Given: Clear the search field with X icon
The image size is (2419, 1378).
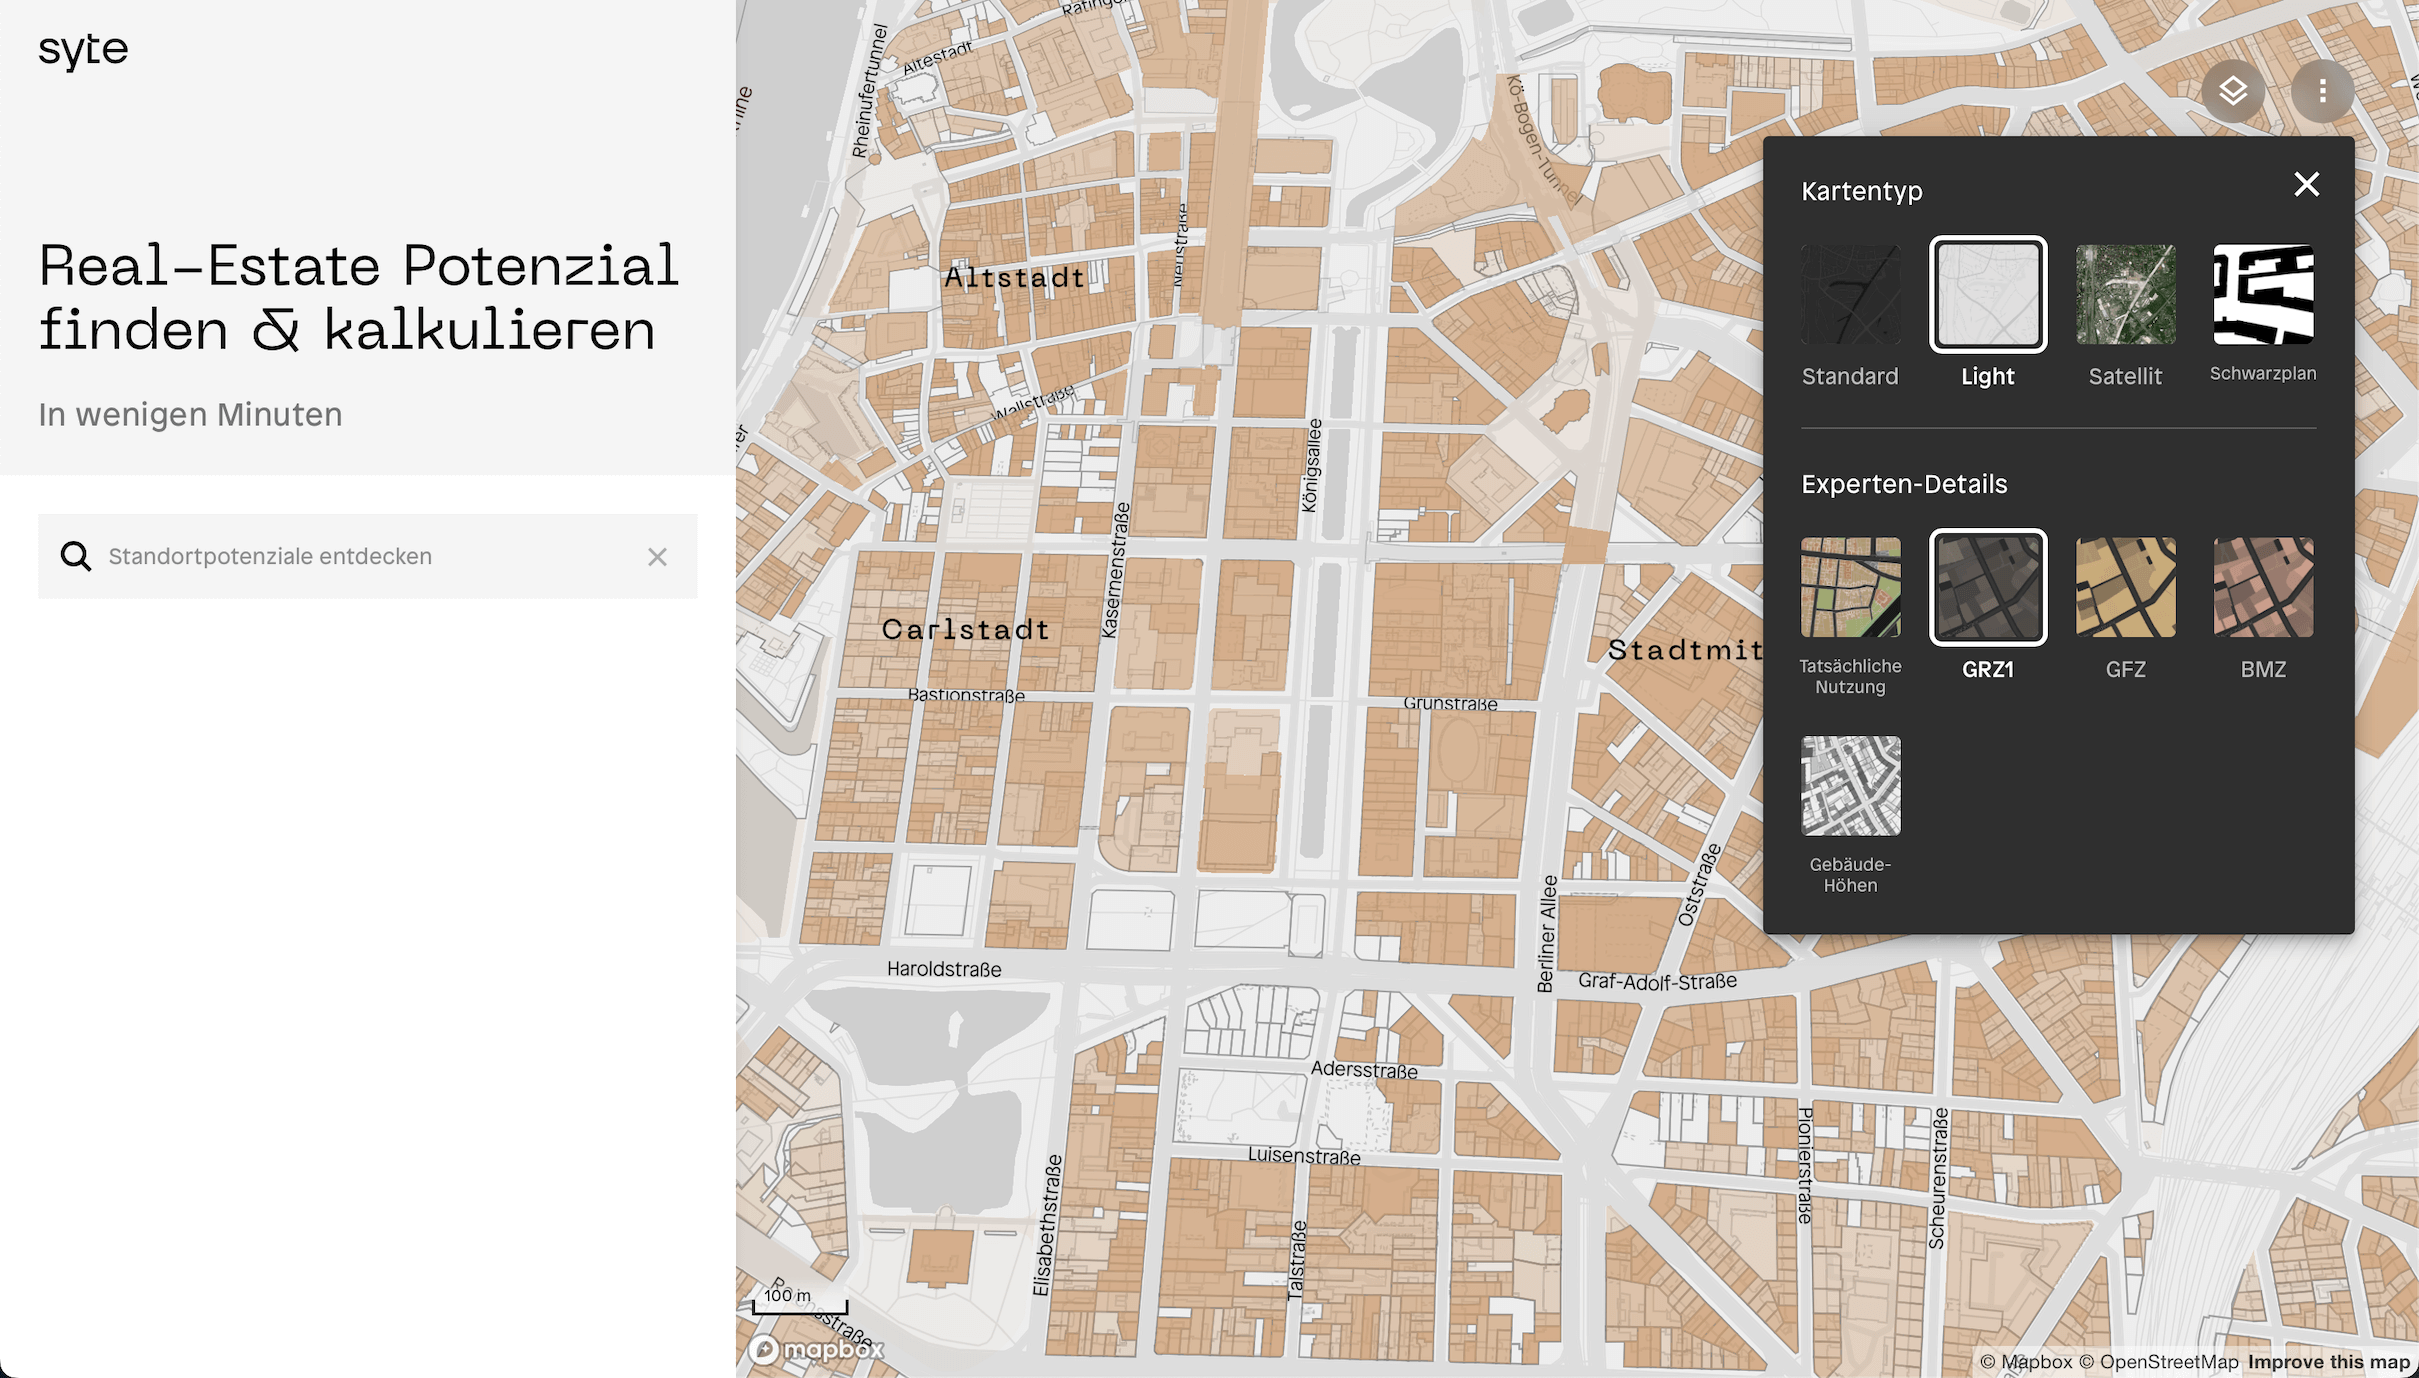Looking at the screenshot, I should pos(657,557).
